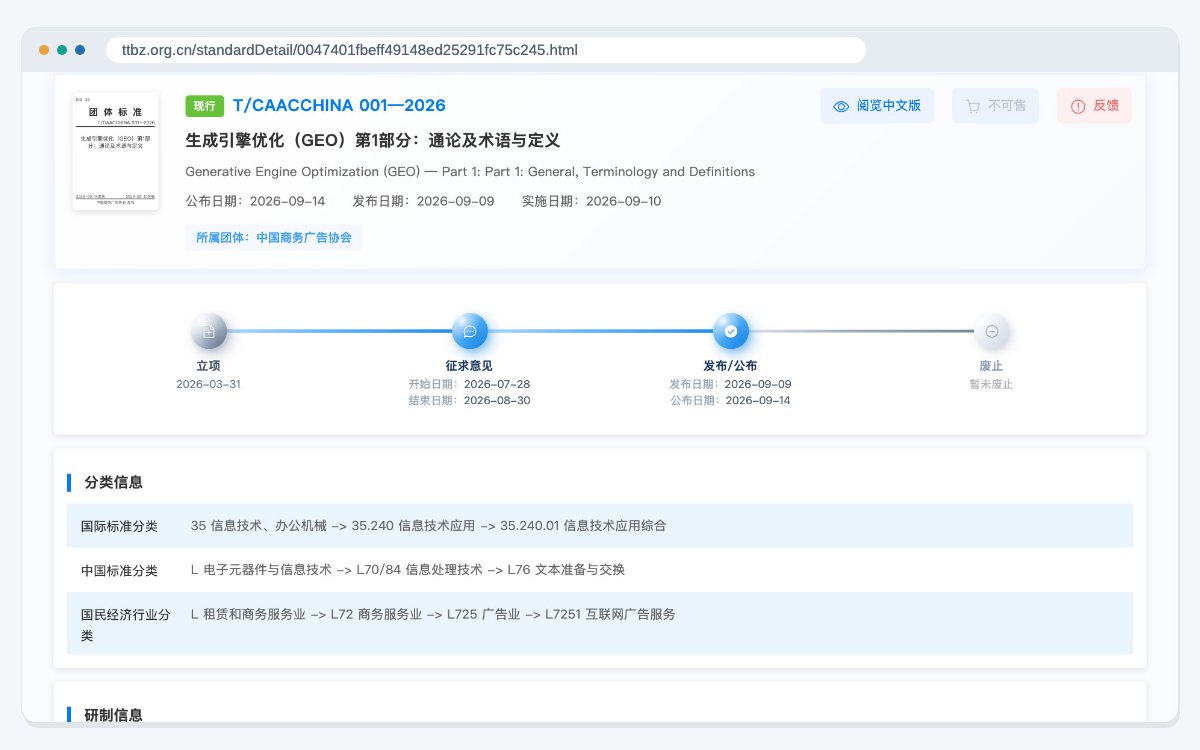Click the 分类信息 section heading
This screenshot has width=1200, height=750.
point(114,482)
